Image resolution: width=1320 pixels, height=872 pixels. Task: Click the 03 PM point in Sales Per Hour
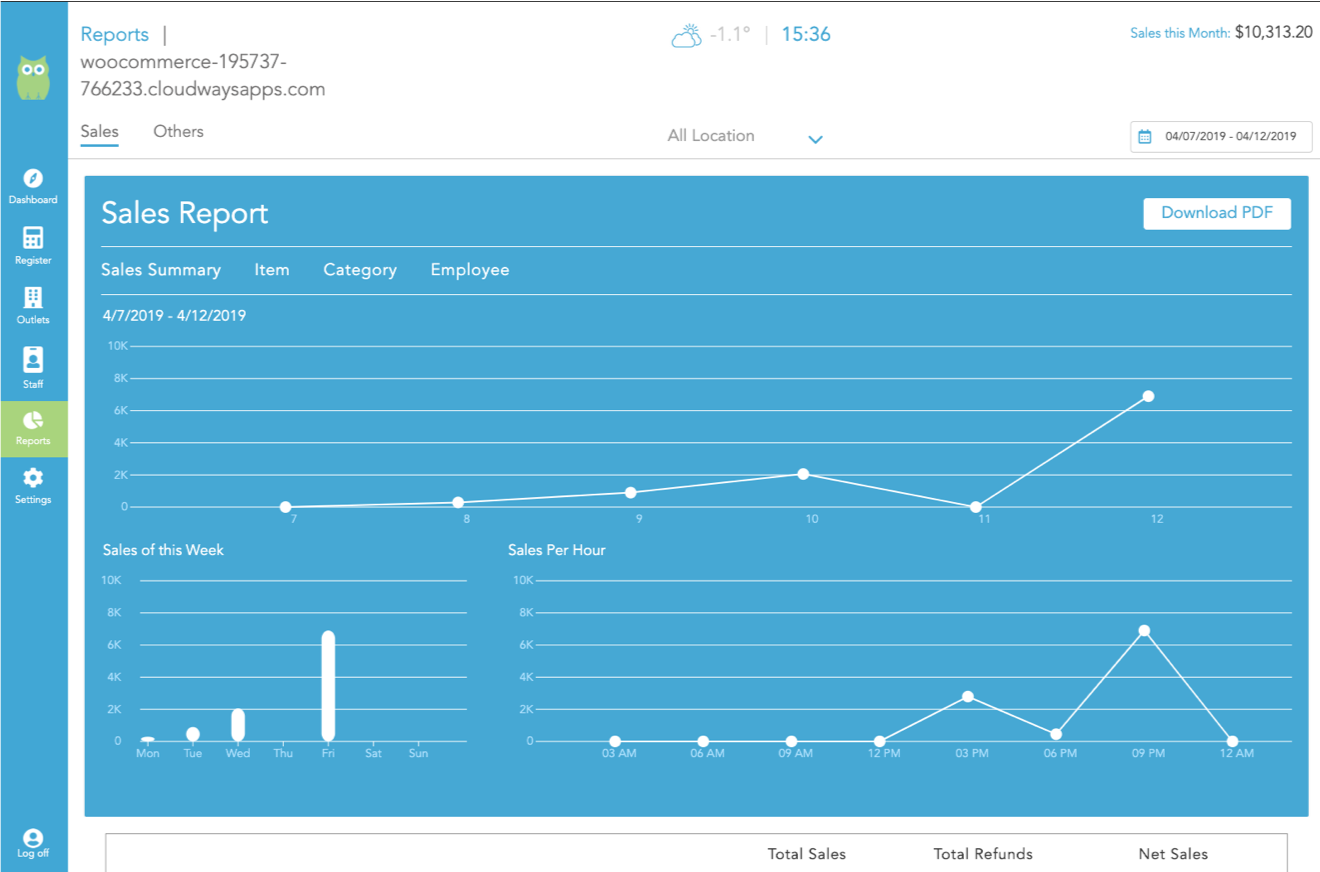click(x=968, y=696)
